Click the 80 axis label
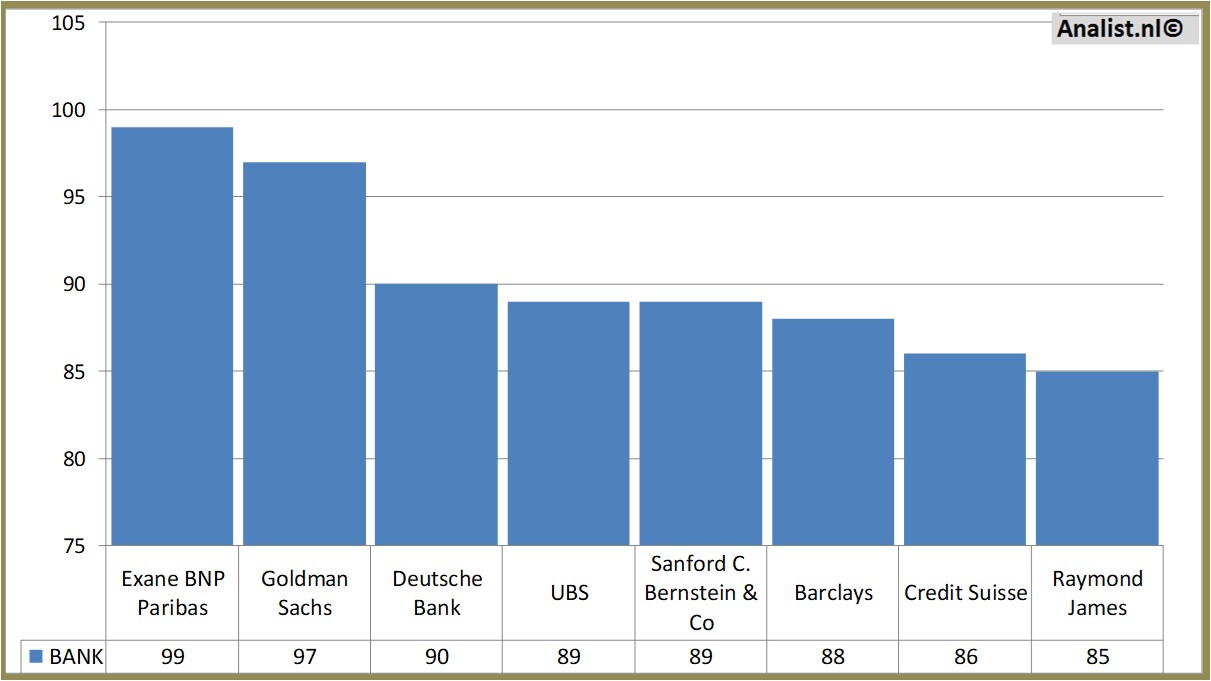The width and height of the screenshot is (1211, 681). click(74, 459)
